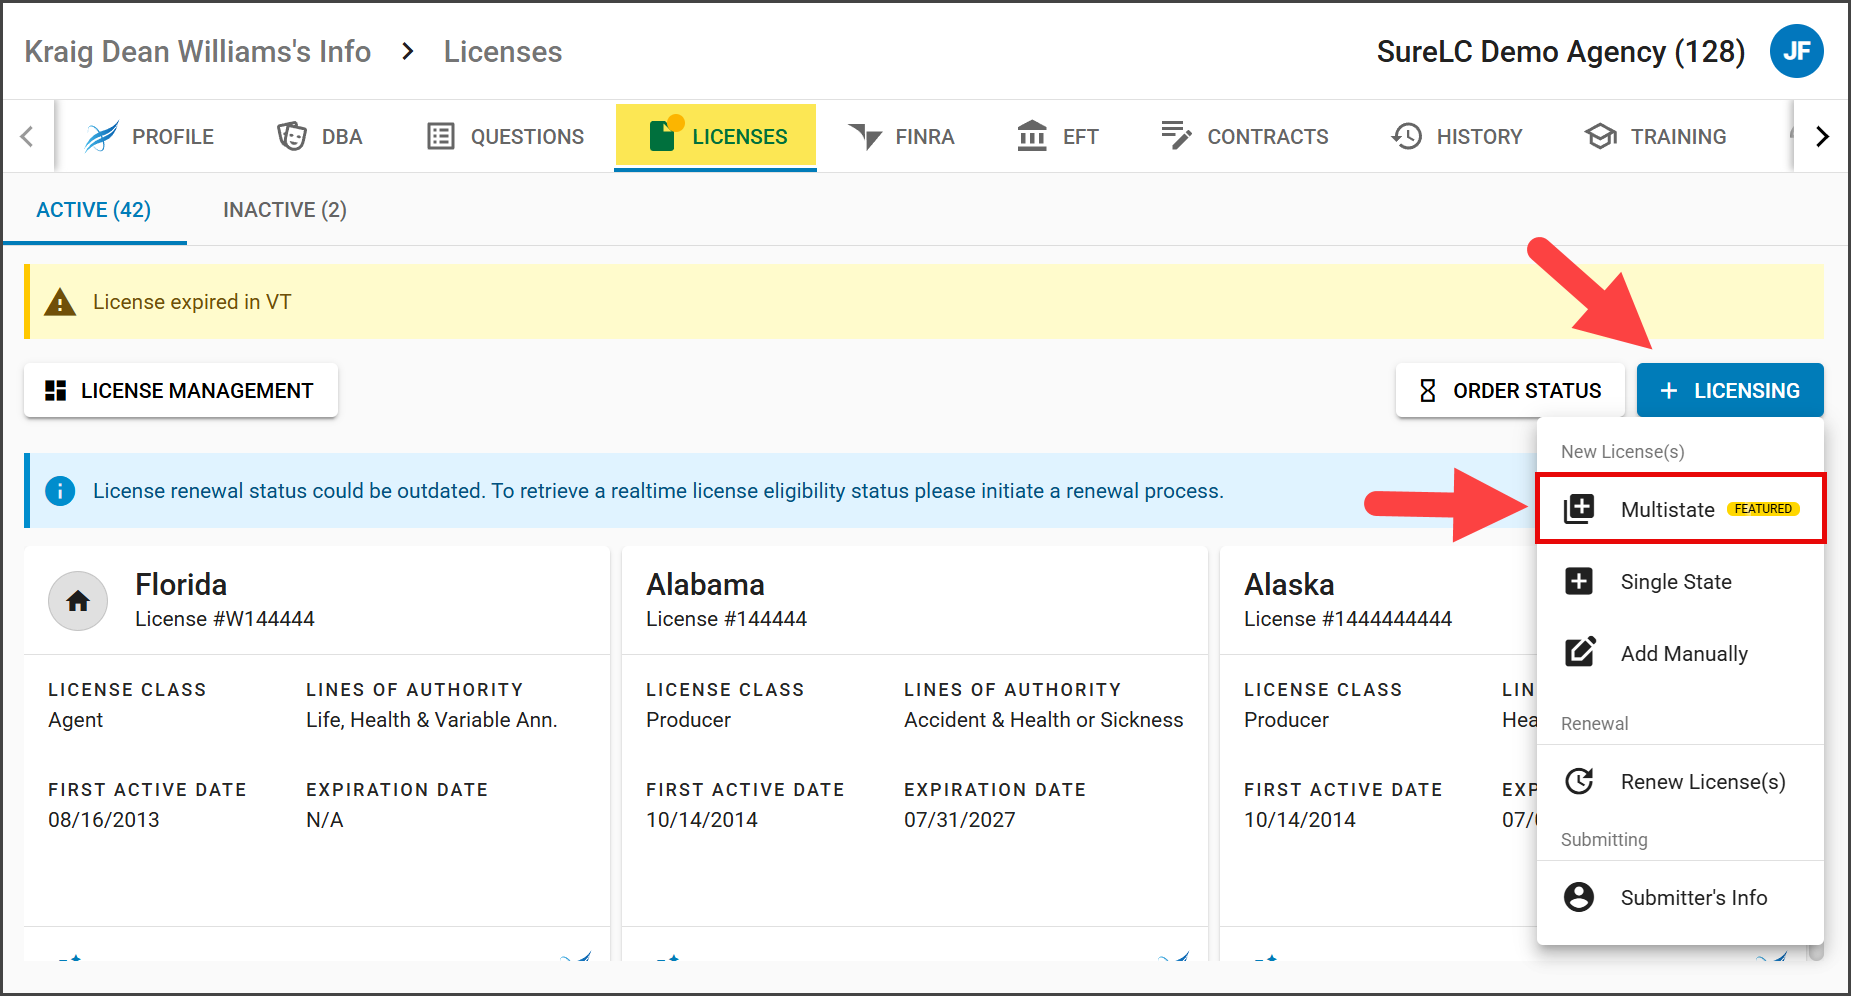Click the Alaska license card title

point(1289,584)
